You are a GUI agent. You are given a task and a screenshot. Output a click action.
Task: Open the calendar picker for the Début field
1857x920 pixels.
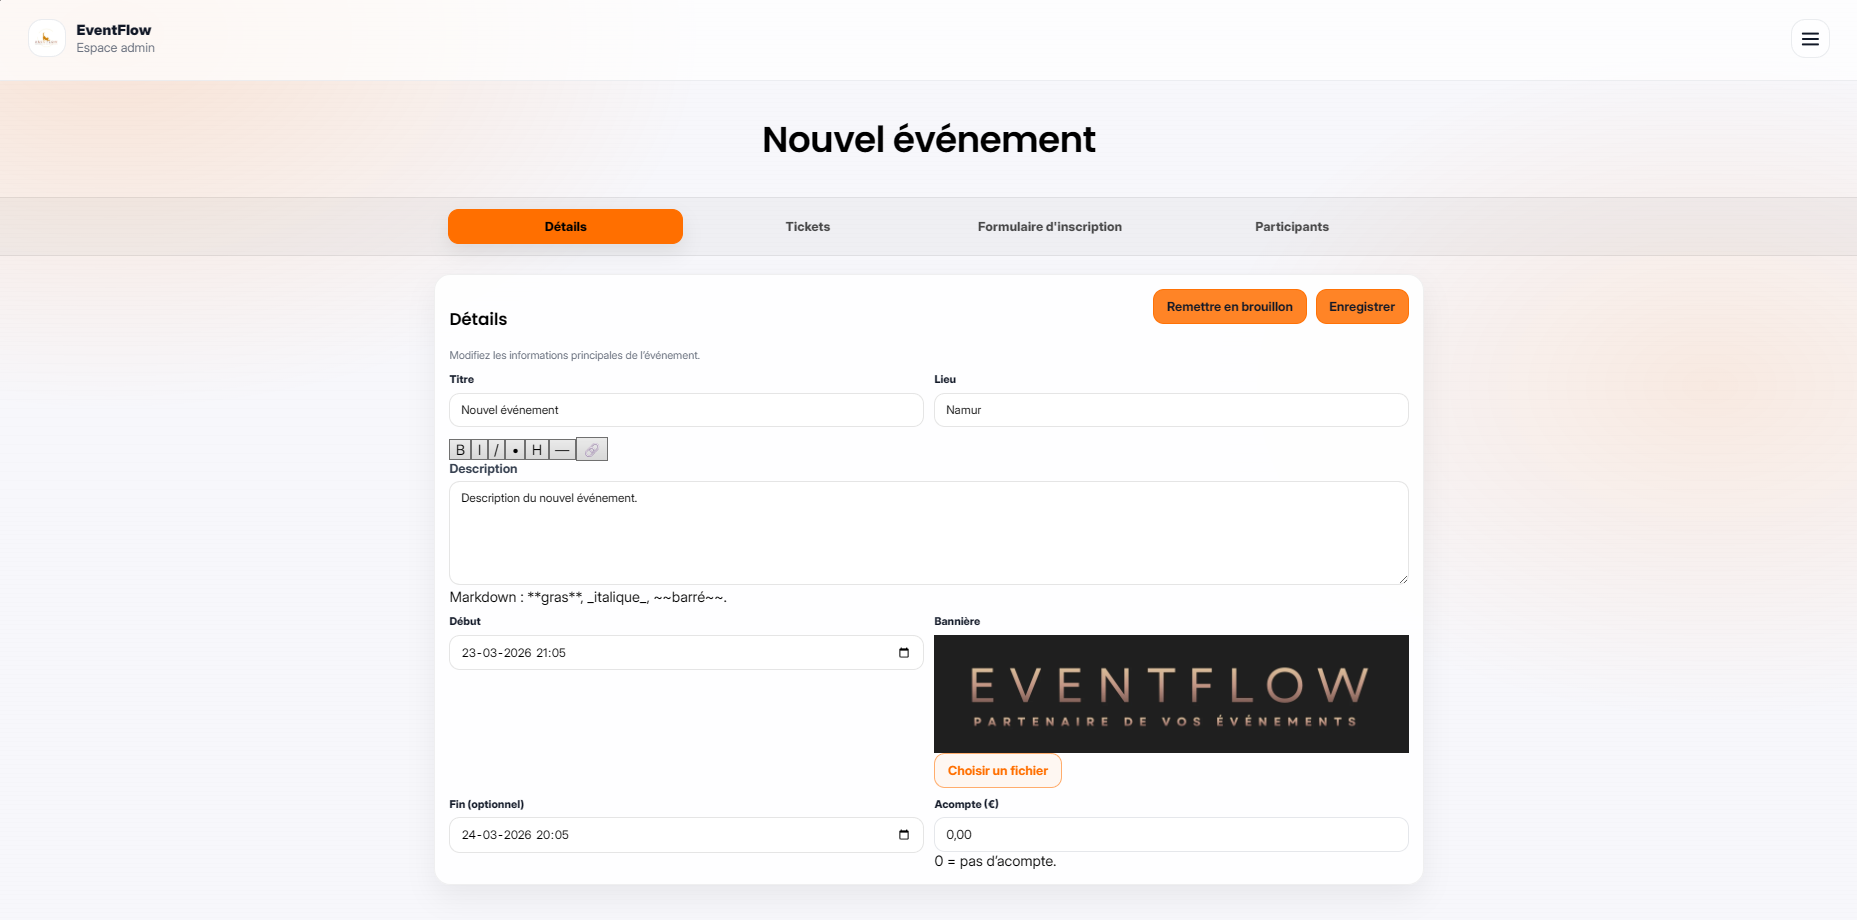[903, 652]
